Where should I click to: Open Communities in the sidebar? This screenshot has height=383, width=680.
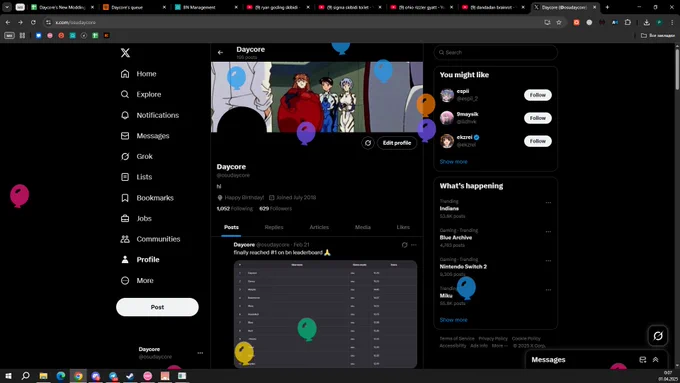[x=150, y=239]
